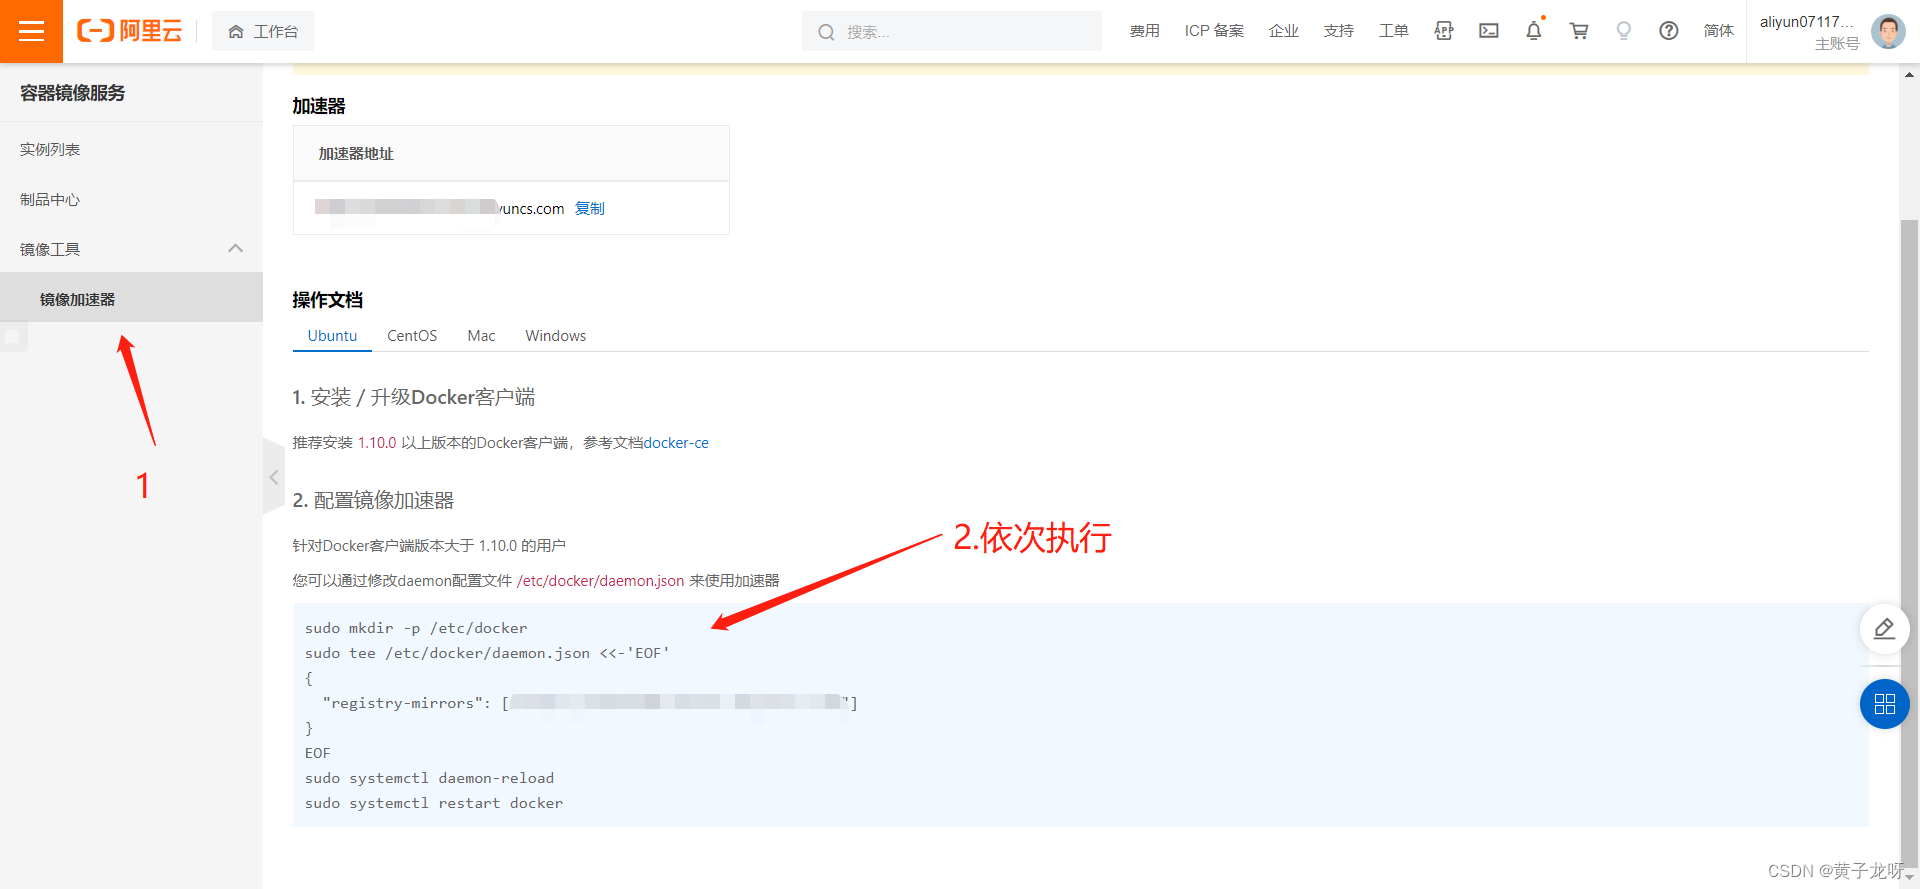Click the scrollbar up arrow
Screen dimensions: 1920x889
1910,74
